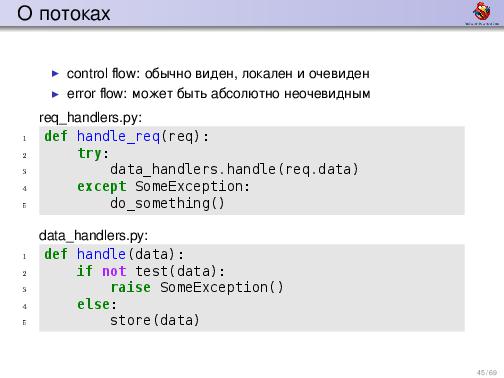Click the store(data) call
This screenshot has height=378, width=504.
(x=155, y=320)
